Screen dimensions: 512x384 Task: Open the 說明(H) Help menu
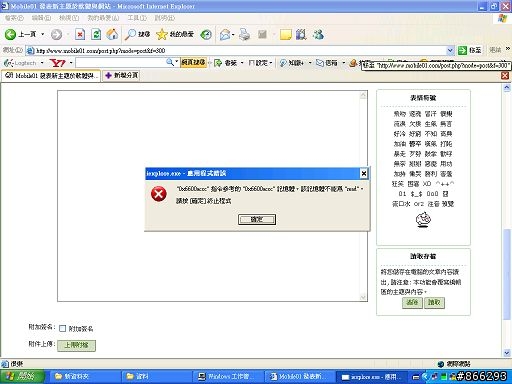click(x=165, y=18)
